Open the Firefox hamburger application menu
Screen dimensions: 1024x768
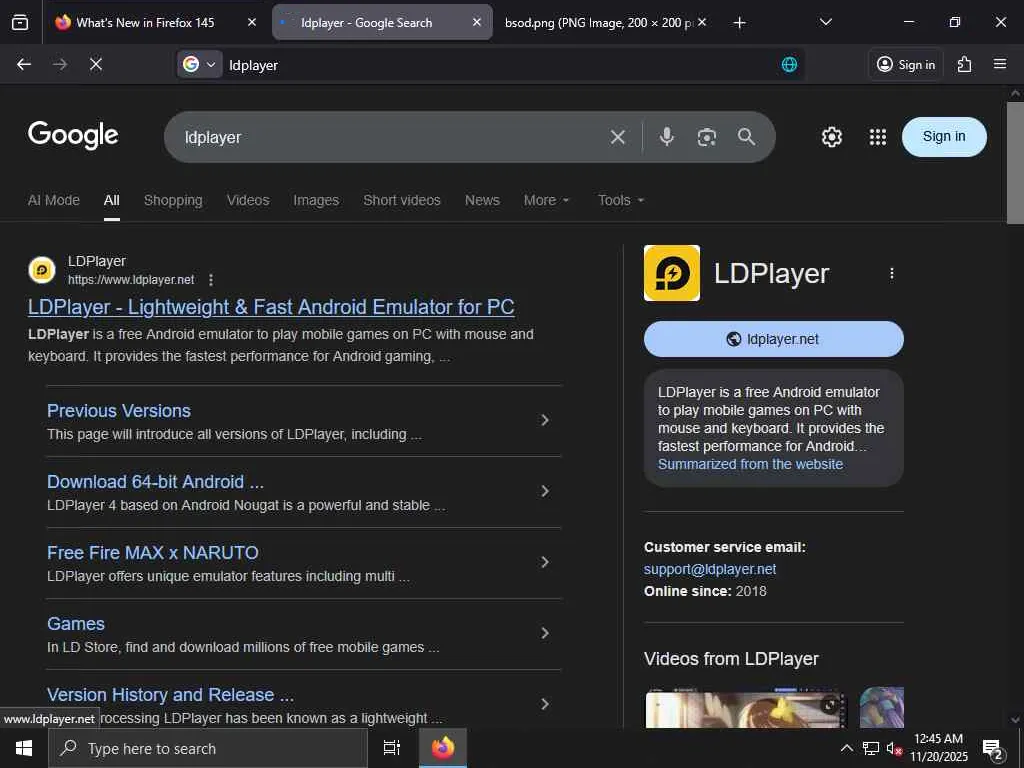click(x=999, y=64)
